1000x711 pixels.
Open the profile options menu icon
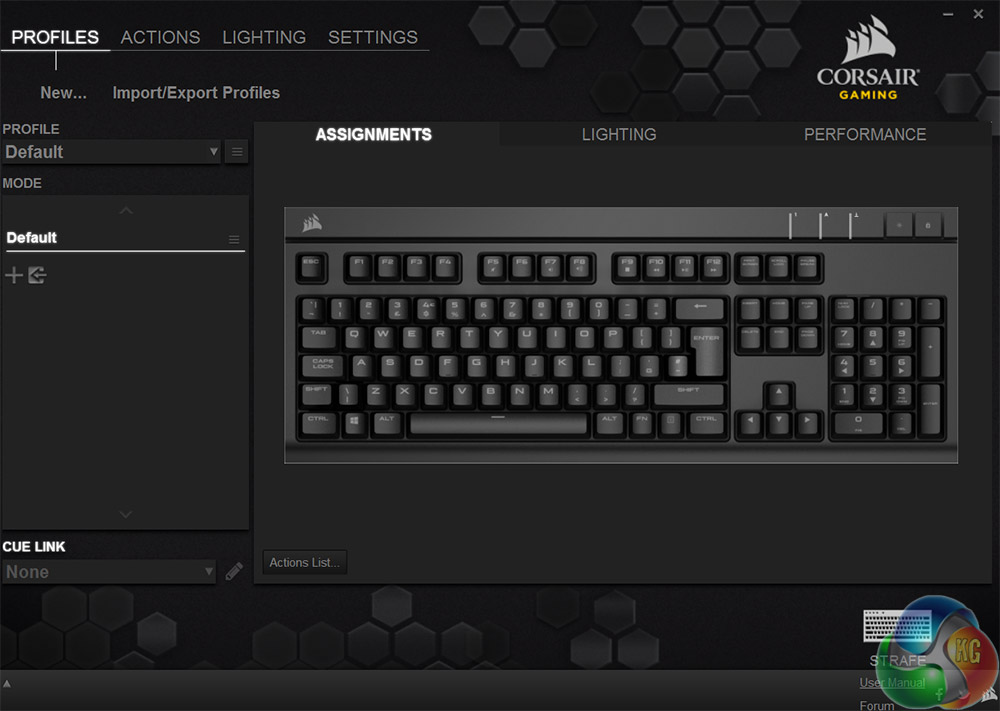tap(237, 152)
